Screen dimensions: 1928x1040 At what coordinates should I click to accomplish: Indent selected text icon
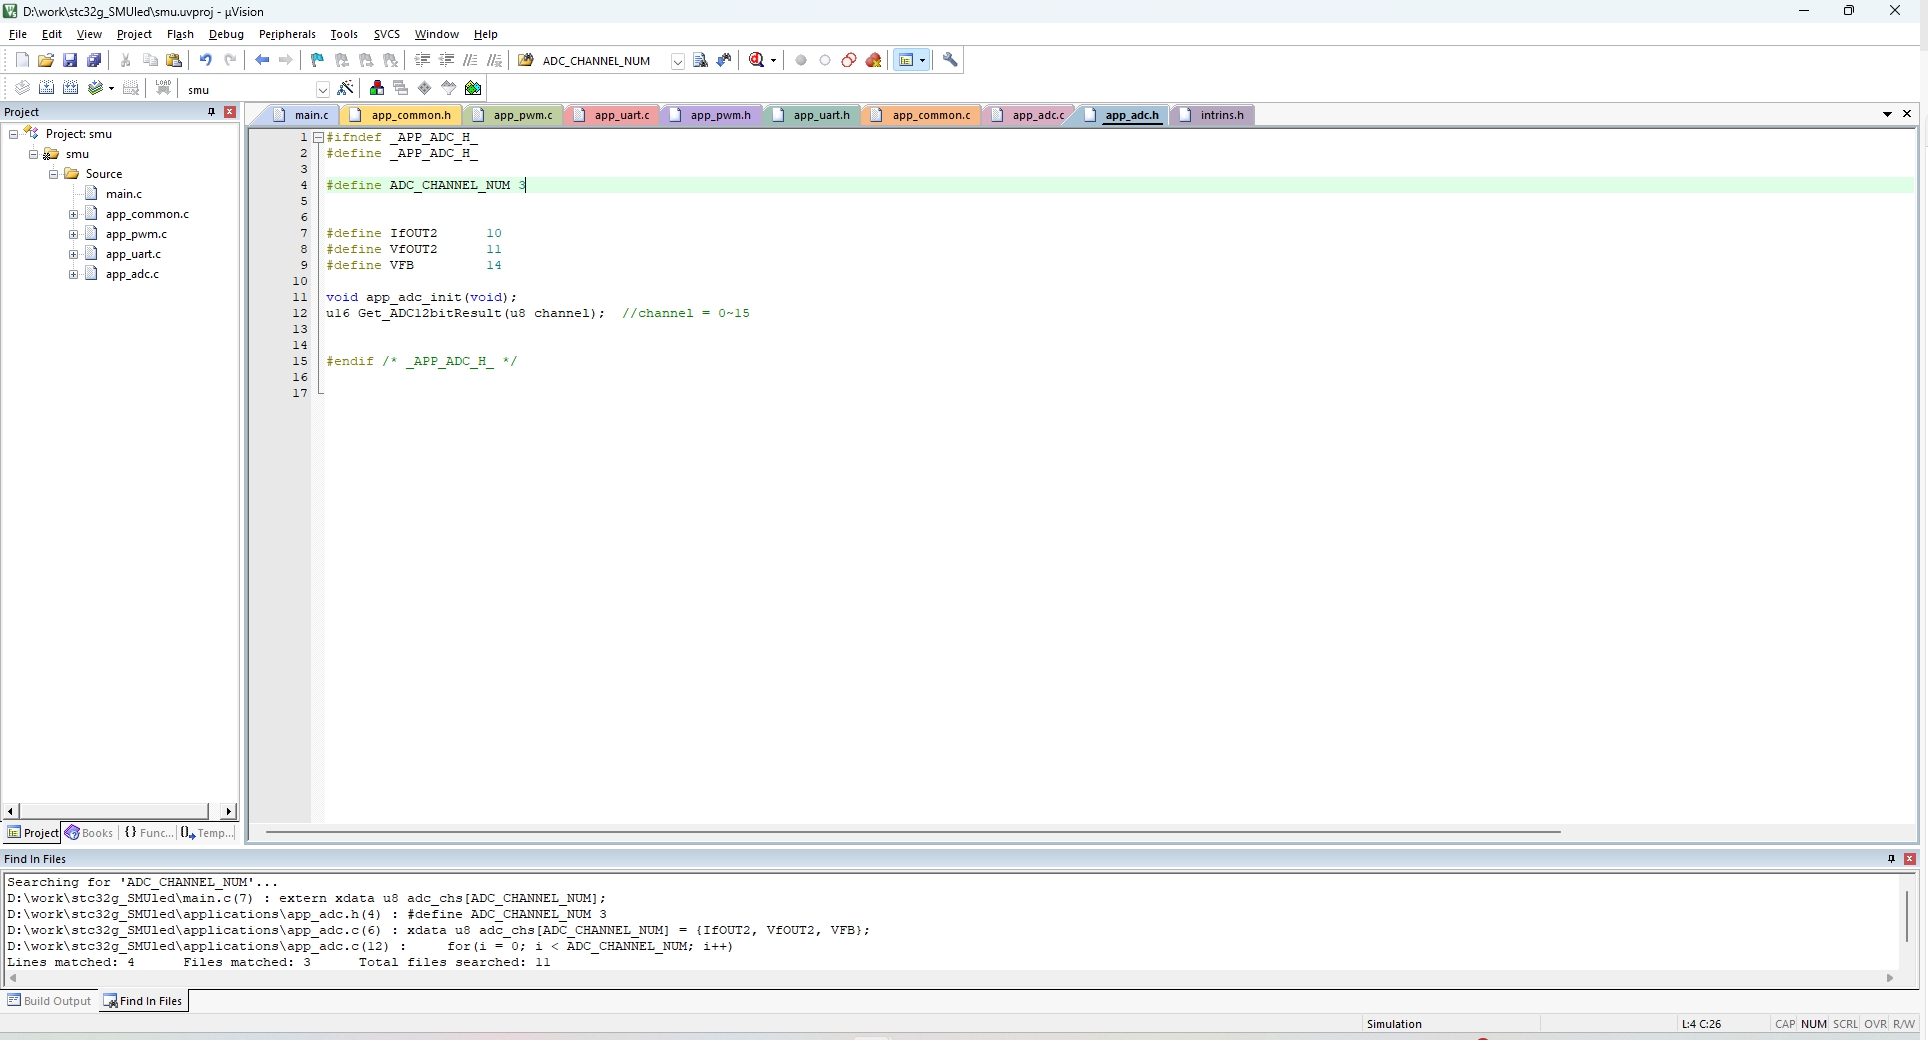pos(422,60)
